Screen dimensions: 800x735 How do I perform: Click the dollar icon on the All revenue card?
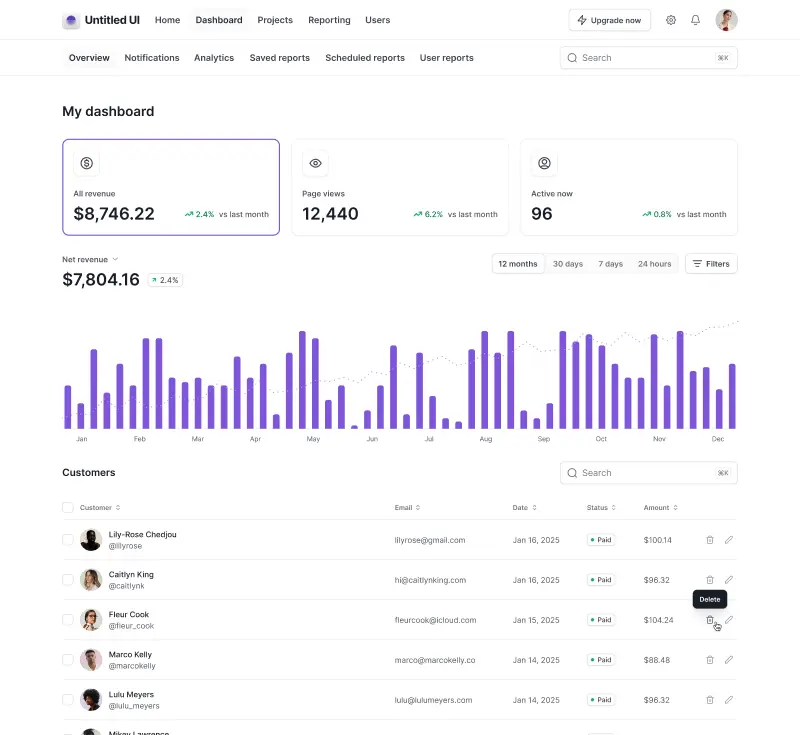tap(87, 163)
